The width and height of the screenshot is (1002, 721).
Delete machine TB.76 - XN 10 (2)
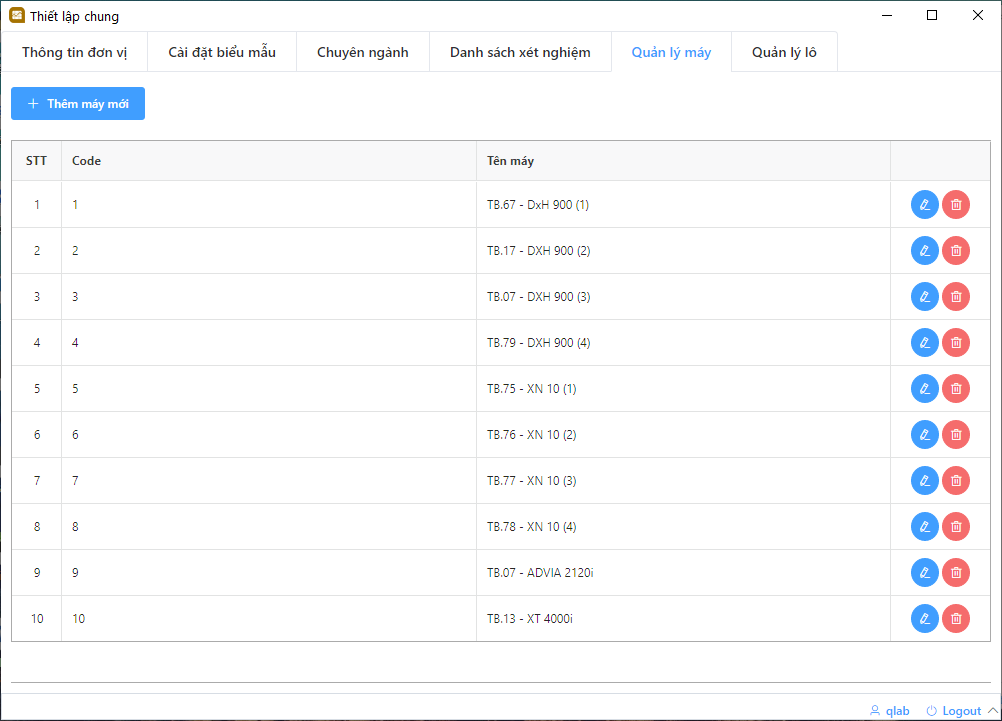click(x=955, y=435)
